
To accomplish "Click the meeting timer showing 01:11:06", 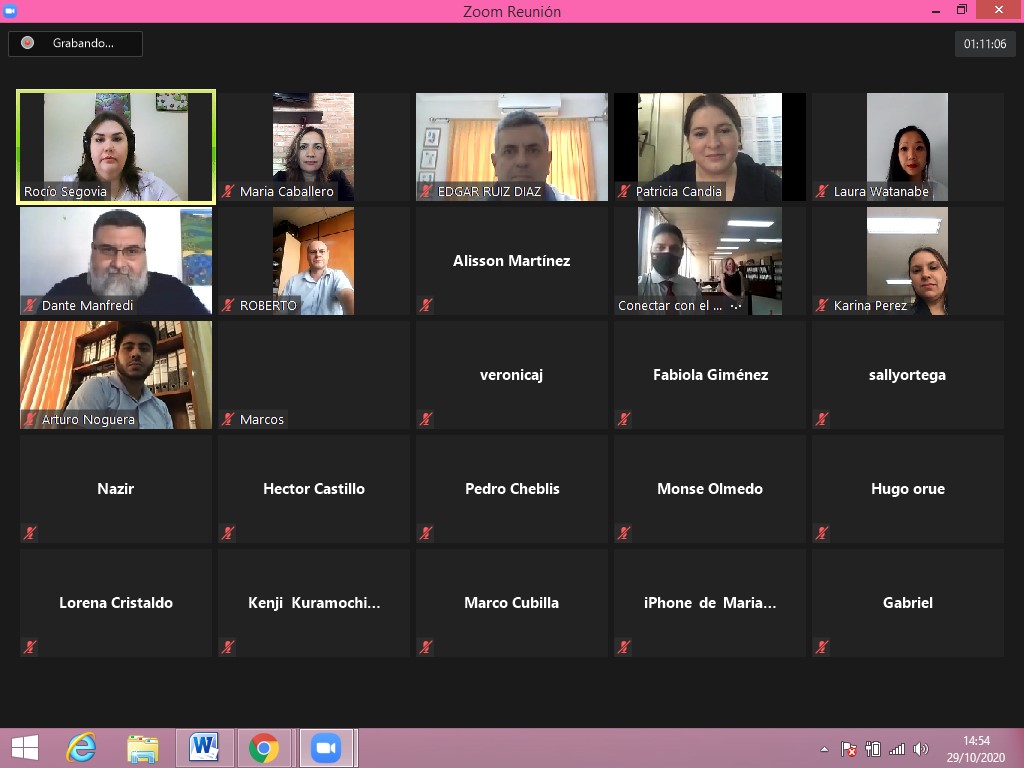I will (x=985, y=44).
